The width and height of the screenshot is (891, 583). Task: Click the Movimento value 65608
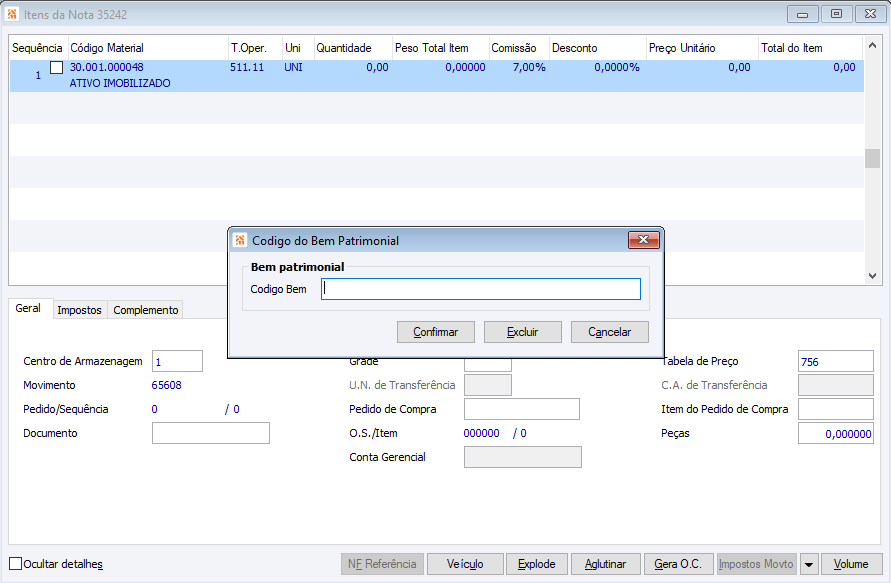[166, 385]
